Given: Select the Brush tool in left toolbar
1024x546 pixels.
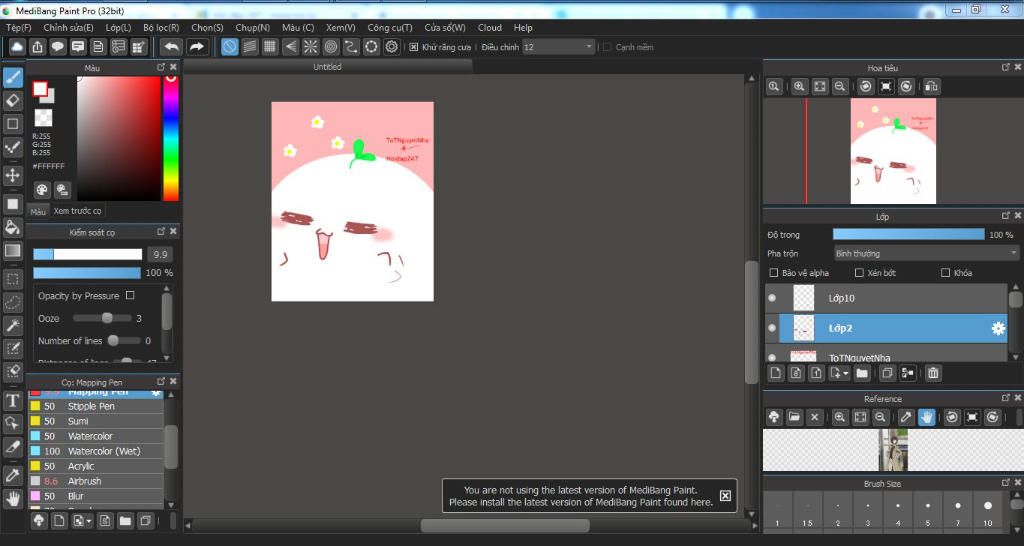Looking at the screenshot, I should point(12,77).
